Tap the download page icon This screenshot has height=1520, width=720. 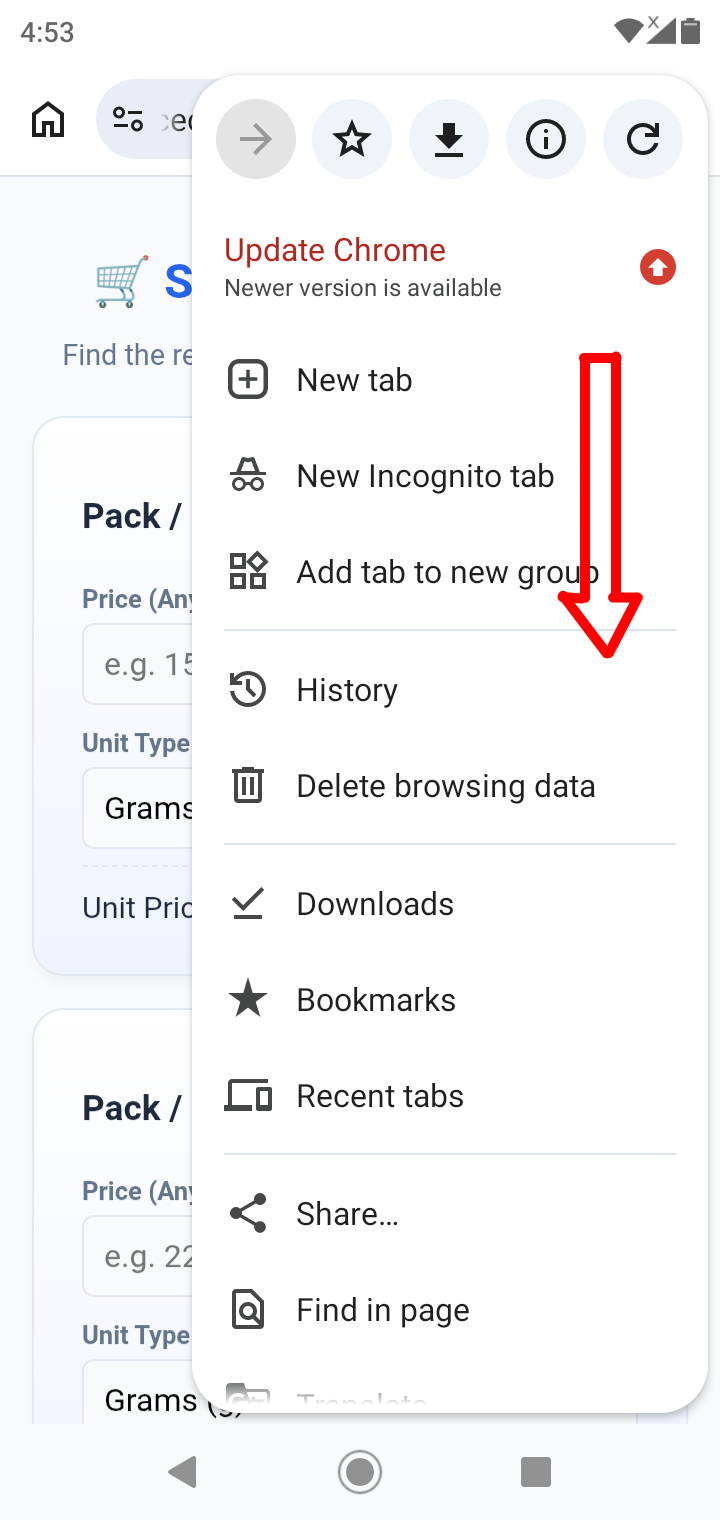(x=449, y=140)
